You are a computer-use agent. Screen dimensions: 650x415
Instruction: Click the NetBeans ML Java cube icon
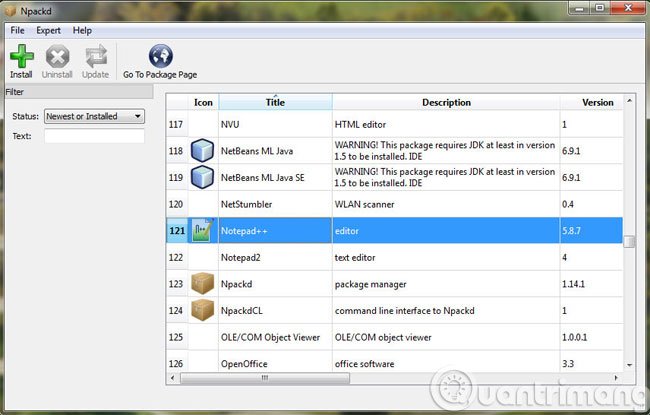click(x=202, y=150)
